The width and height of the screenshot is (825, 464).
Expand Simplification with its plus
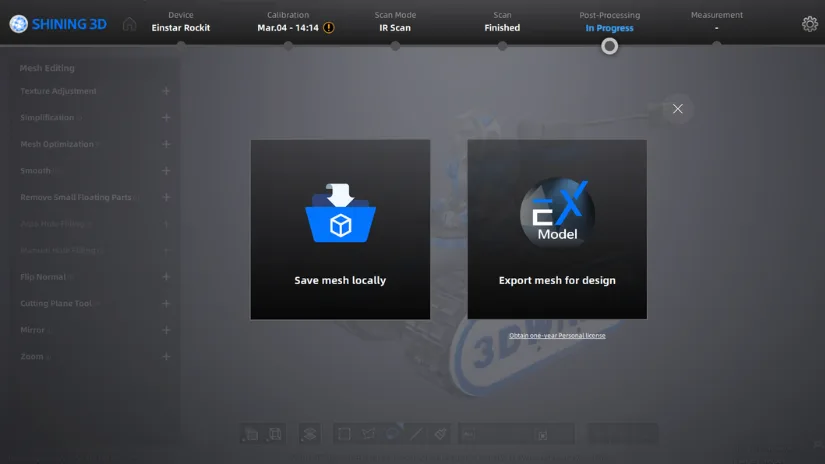coord(166,117)
